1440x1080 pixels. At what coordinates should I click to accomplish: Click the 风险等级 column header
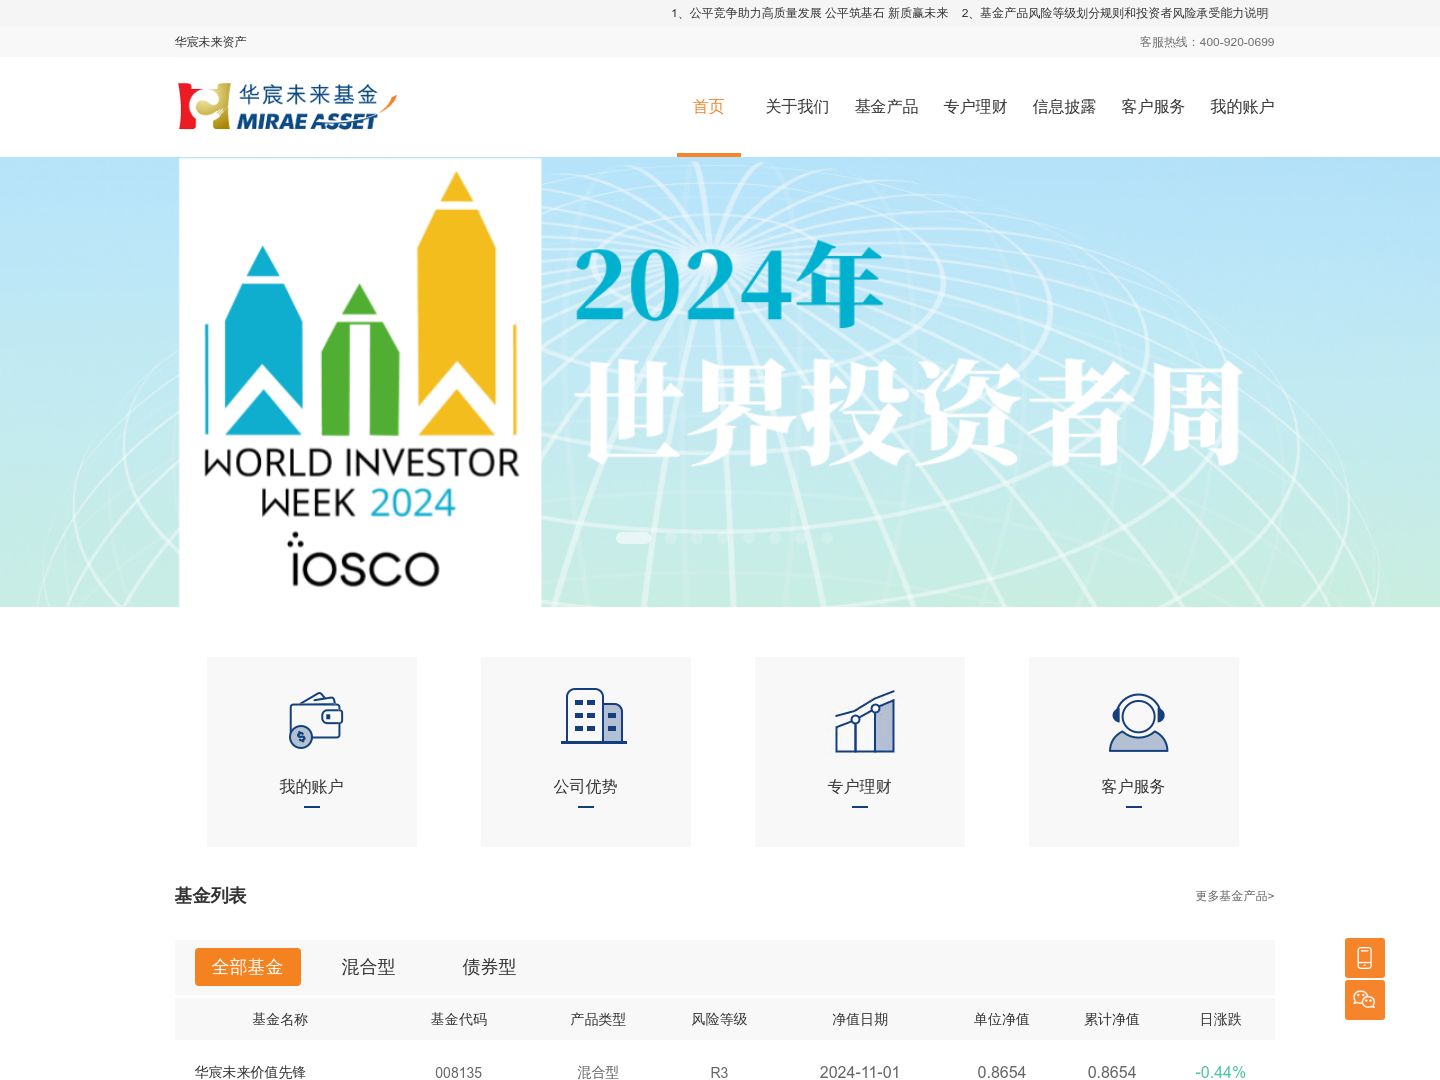719,1019
